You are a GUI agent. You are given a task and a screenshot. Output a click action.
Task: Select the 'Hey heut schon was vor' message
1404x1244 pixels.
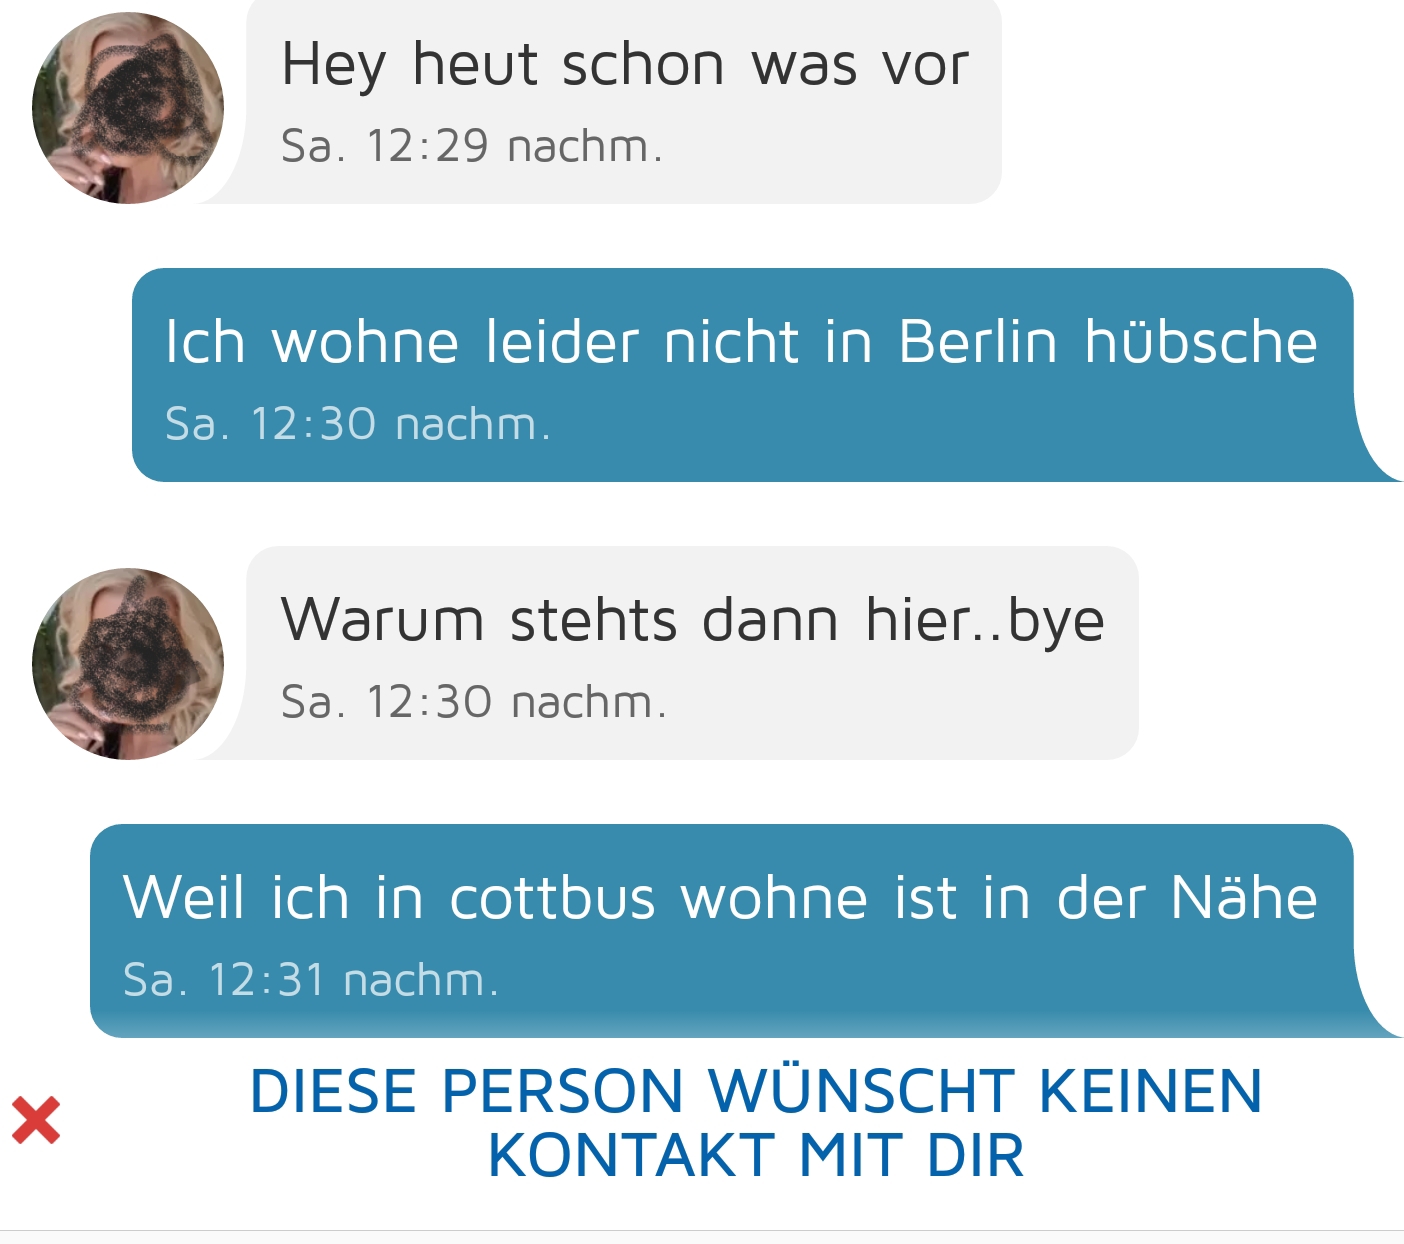coord(623,102)
